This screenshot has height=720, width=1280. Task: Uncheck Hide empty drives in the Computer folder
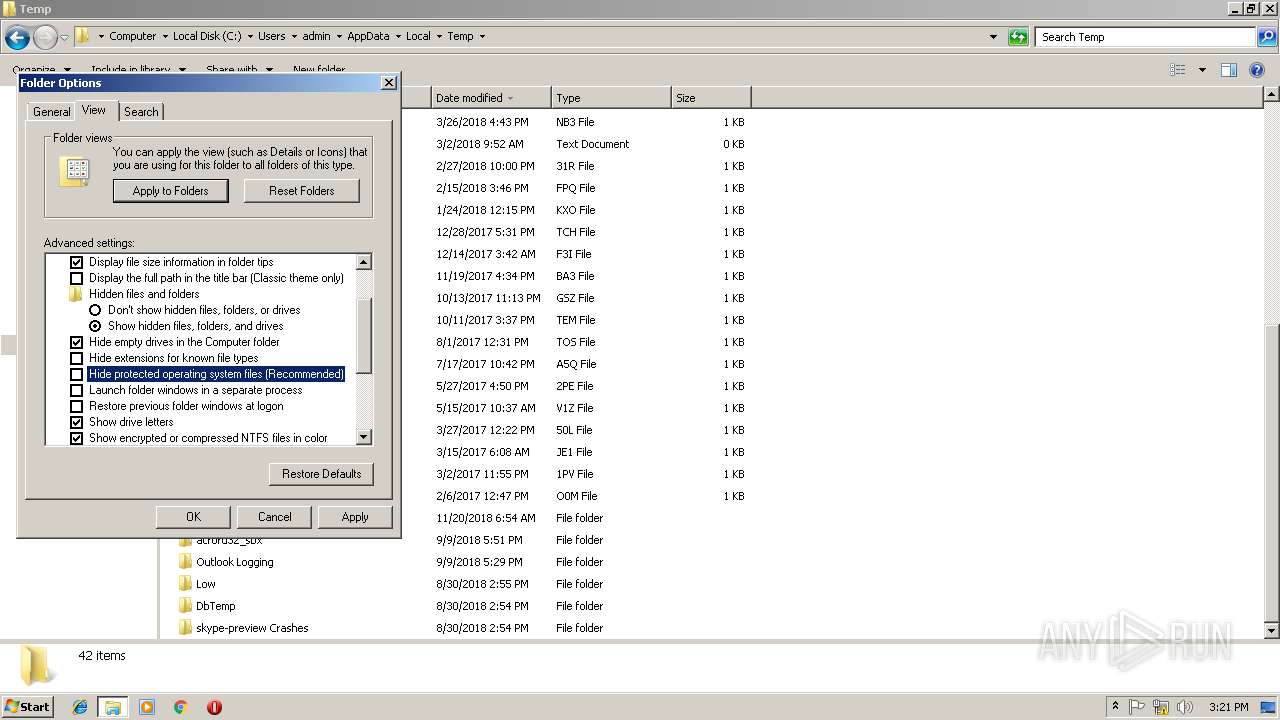[77, 342]
